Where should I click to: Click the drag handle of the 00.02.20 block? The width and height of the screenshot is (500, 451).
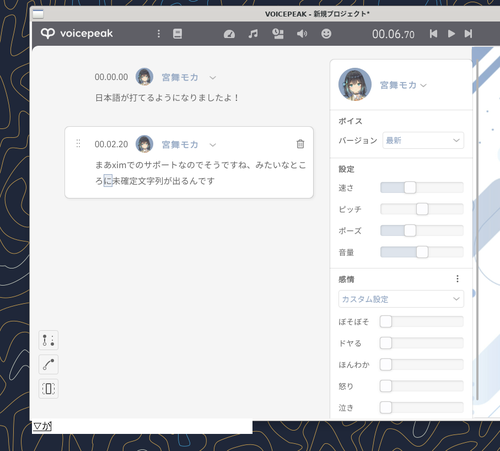[x=78, y=144]
